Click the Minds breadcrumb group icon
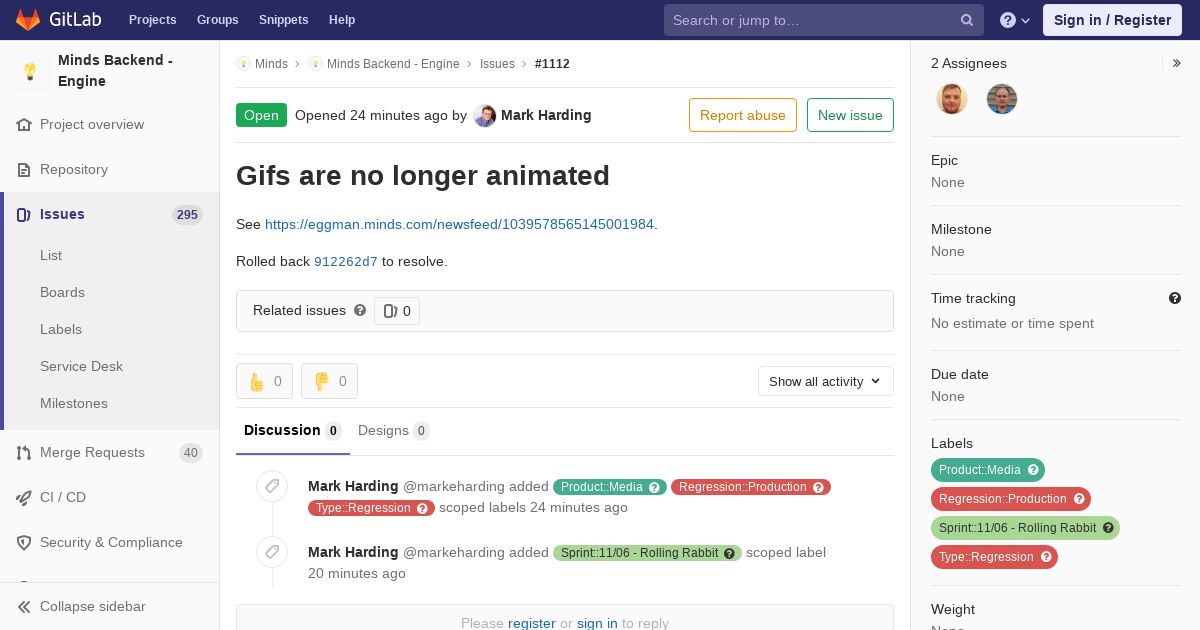Image resolution: width=1200 pixels, height=630 pixels. [x=243, y=64]
